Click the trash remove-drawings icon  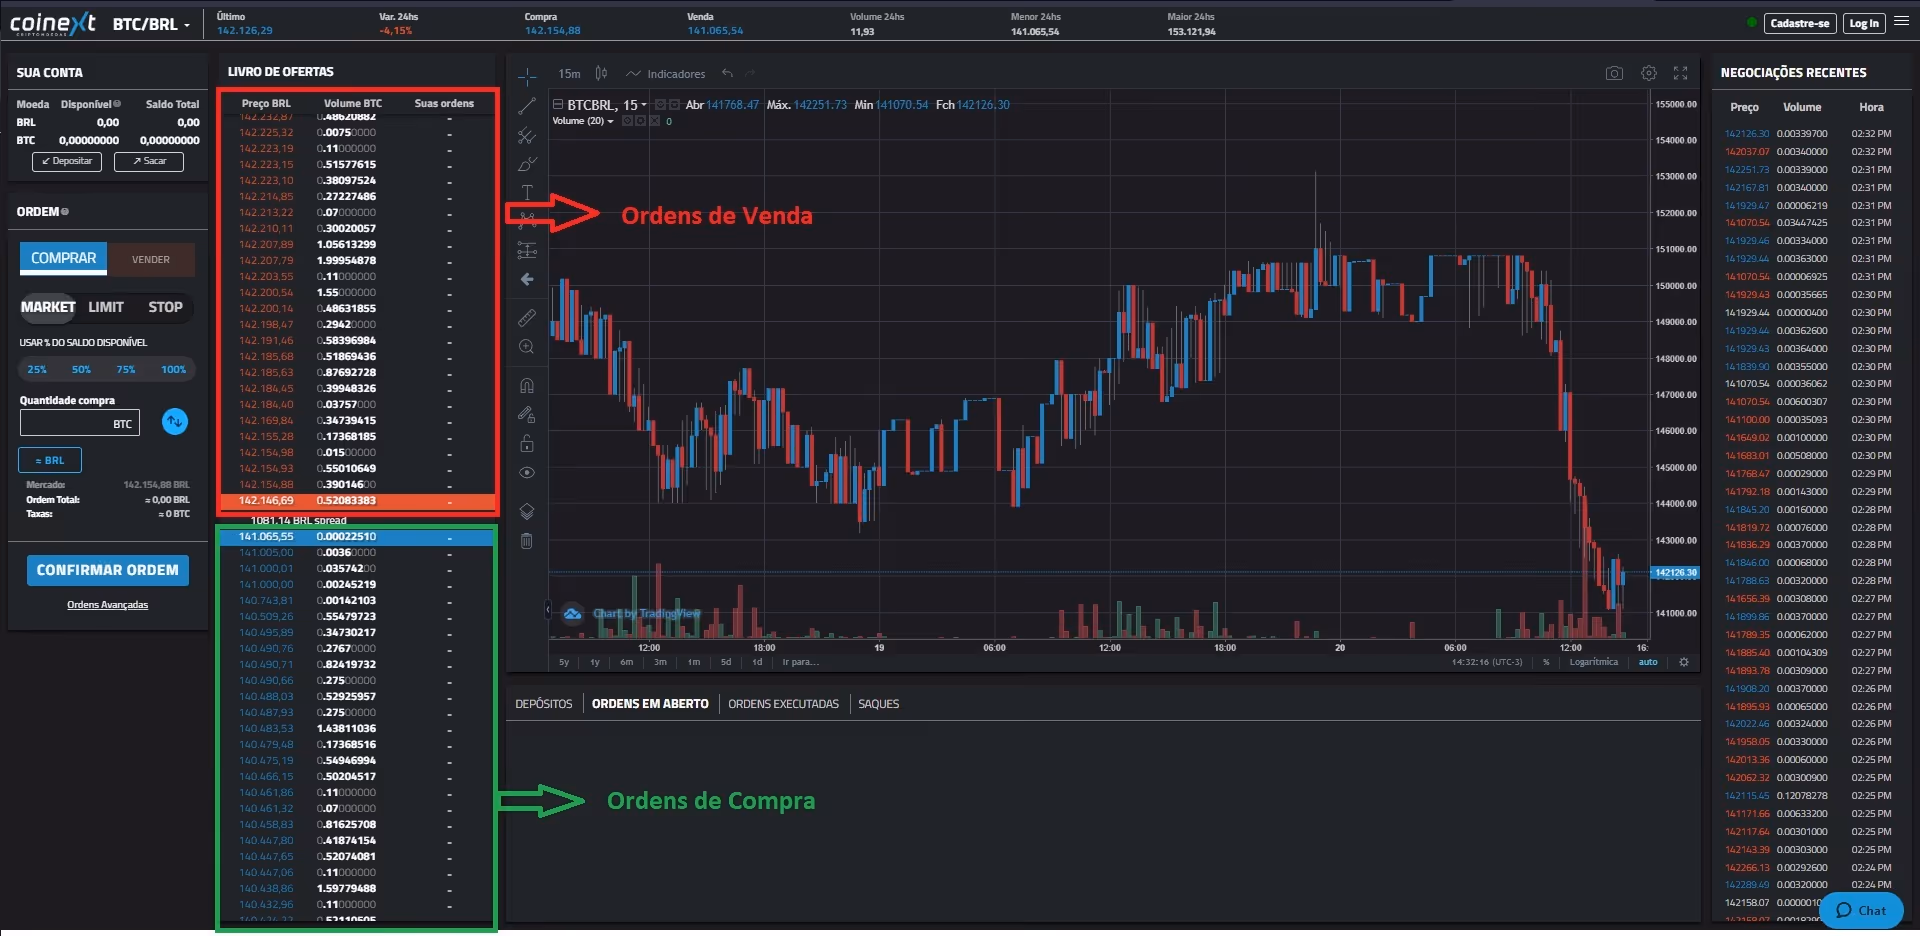tap(527, 541)
